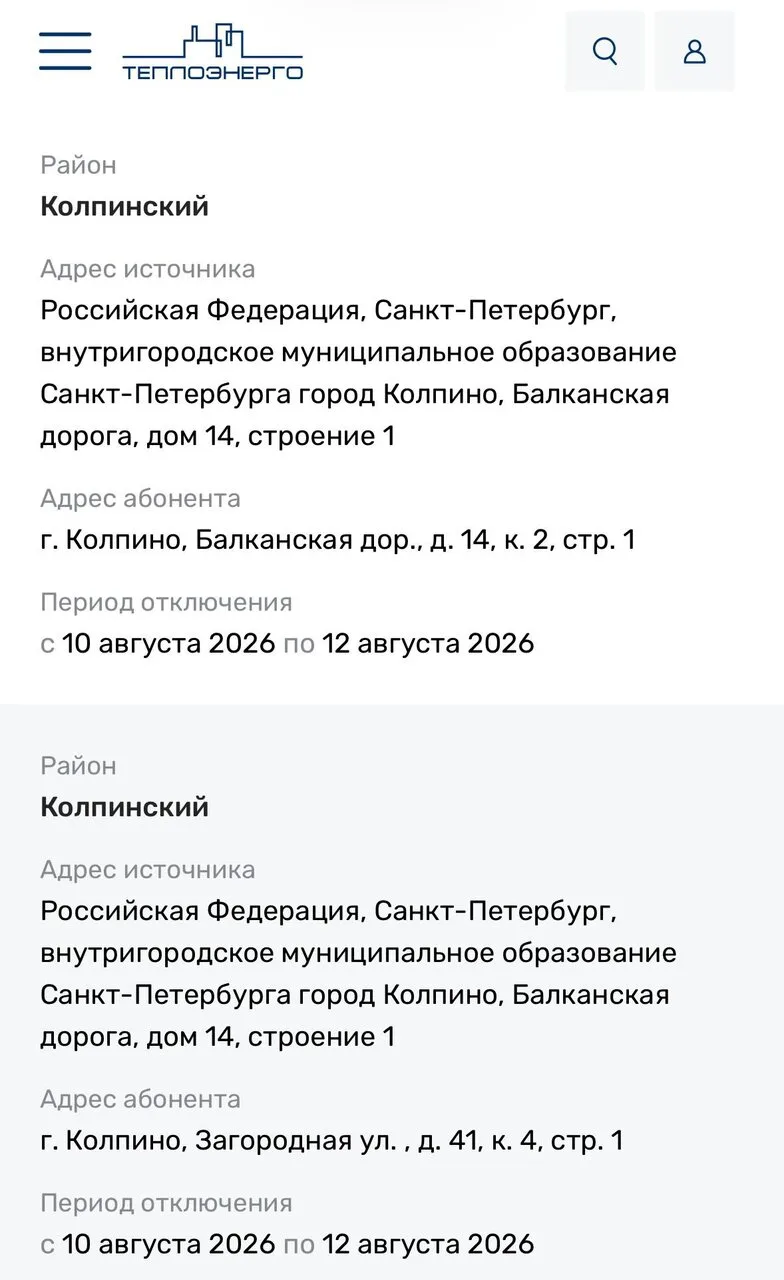Screen dimensions: 784x1280
Task: Click second entry's Адрес абонента label
Action: [141, 1099]
